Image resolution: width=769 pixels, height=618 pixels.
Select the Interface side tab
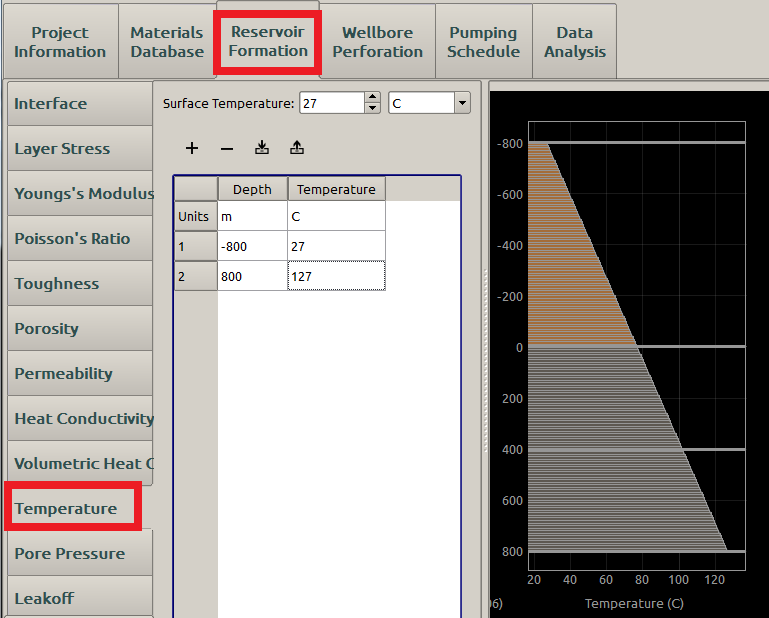[80, 103]
